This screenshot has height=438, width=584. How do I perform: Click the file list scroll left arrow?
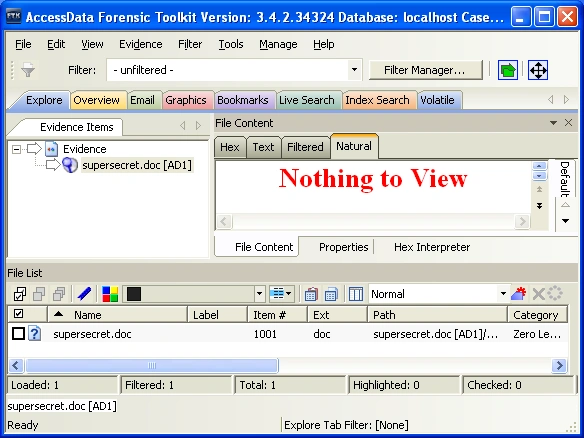pos(16,365)
